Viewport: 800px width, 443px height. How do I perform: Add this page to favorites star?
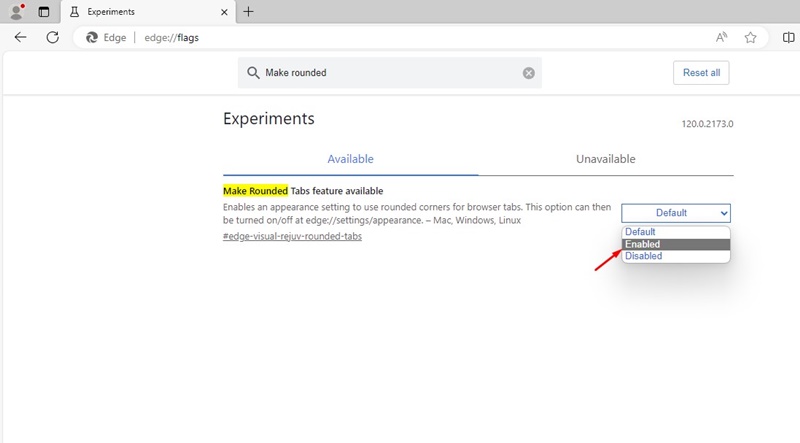[750, 37]
